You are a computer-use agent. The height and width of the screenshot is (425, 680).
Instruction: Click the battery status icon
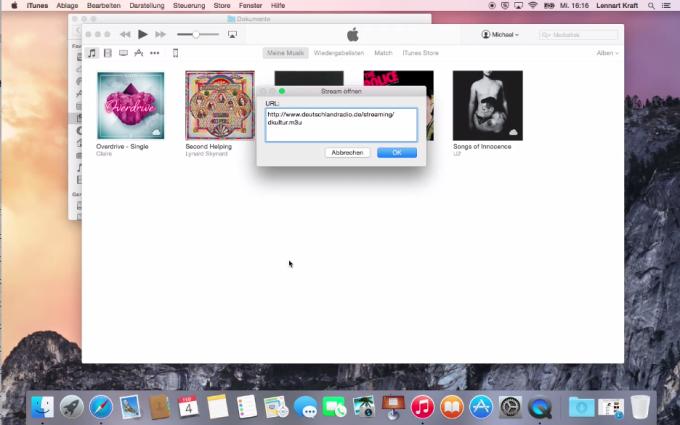tap(549, 6)
